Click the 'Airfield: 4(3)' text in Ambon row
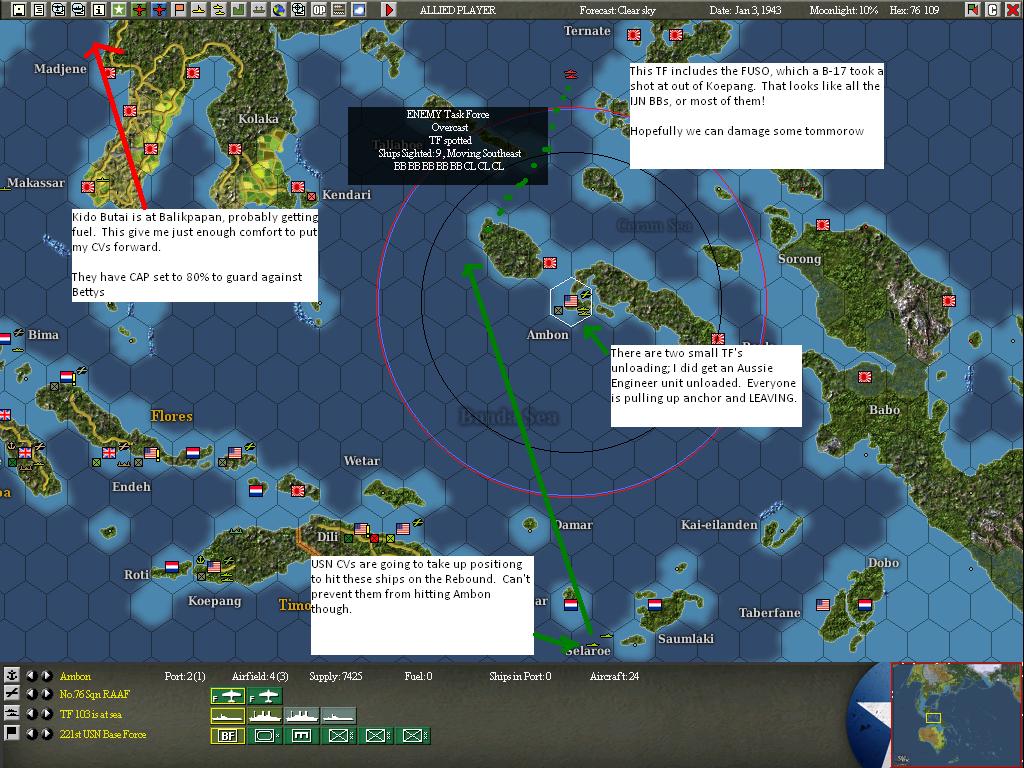Screen dimensions: 1024x768 (x=260, y=676)
